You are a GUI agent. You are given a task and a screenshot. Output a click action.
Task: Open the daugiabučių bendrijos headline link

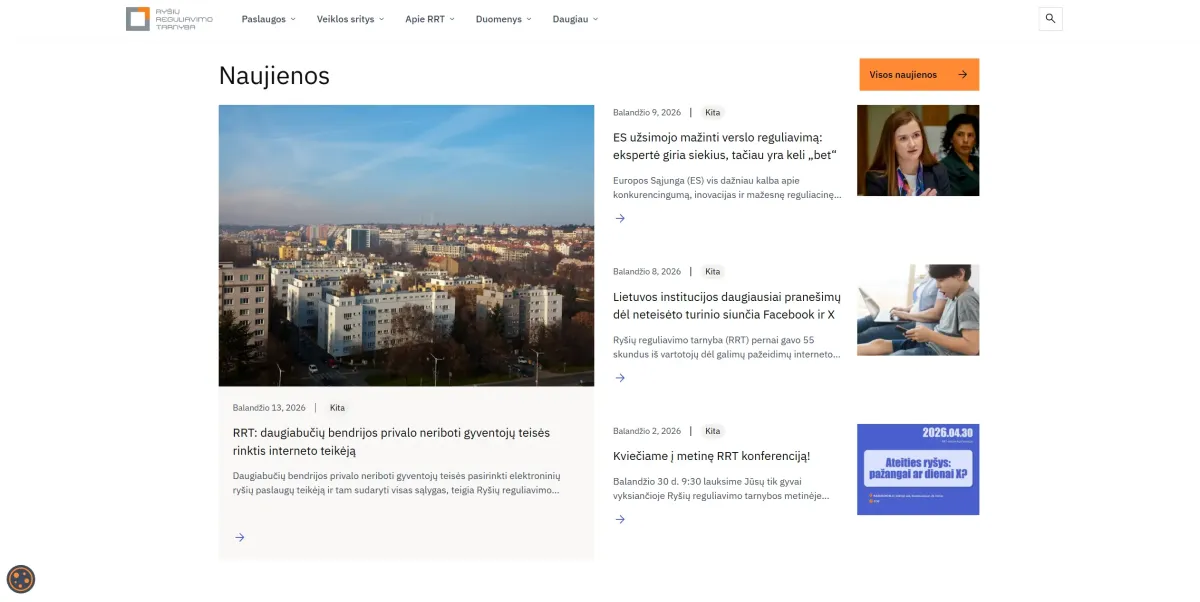tap(391, 442)
